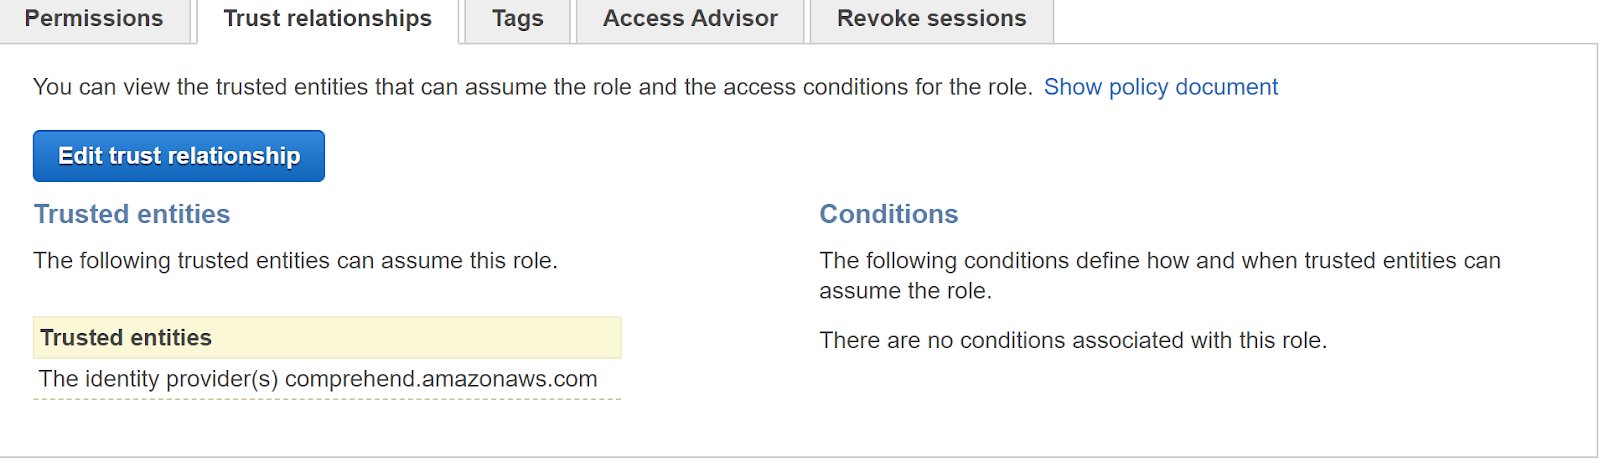1600x463 pixels.
Task: Click the "You can view the trusted entities" description
Action: (300, 87)
